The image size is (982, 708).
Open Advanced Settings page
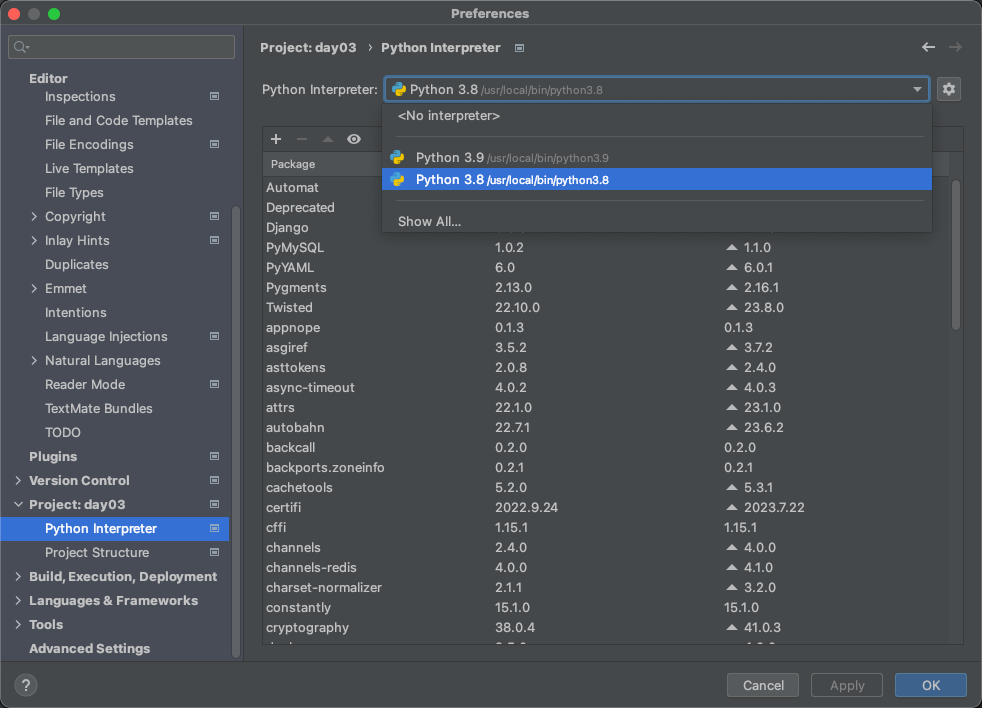pyautogui.click(x=90, y=648)
